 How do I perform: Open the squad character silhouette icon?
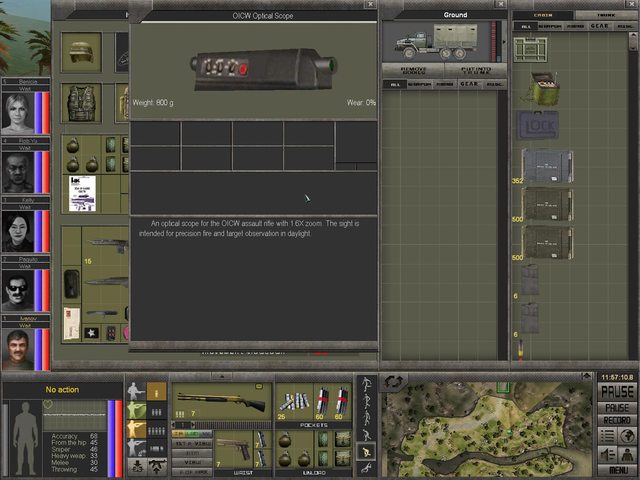point(627,454)
